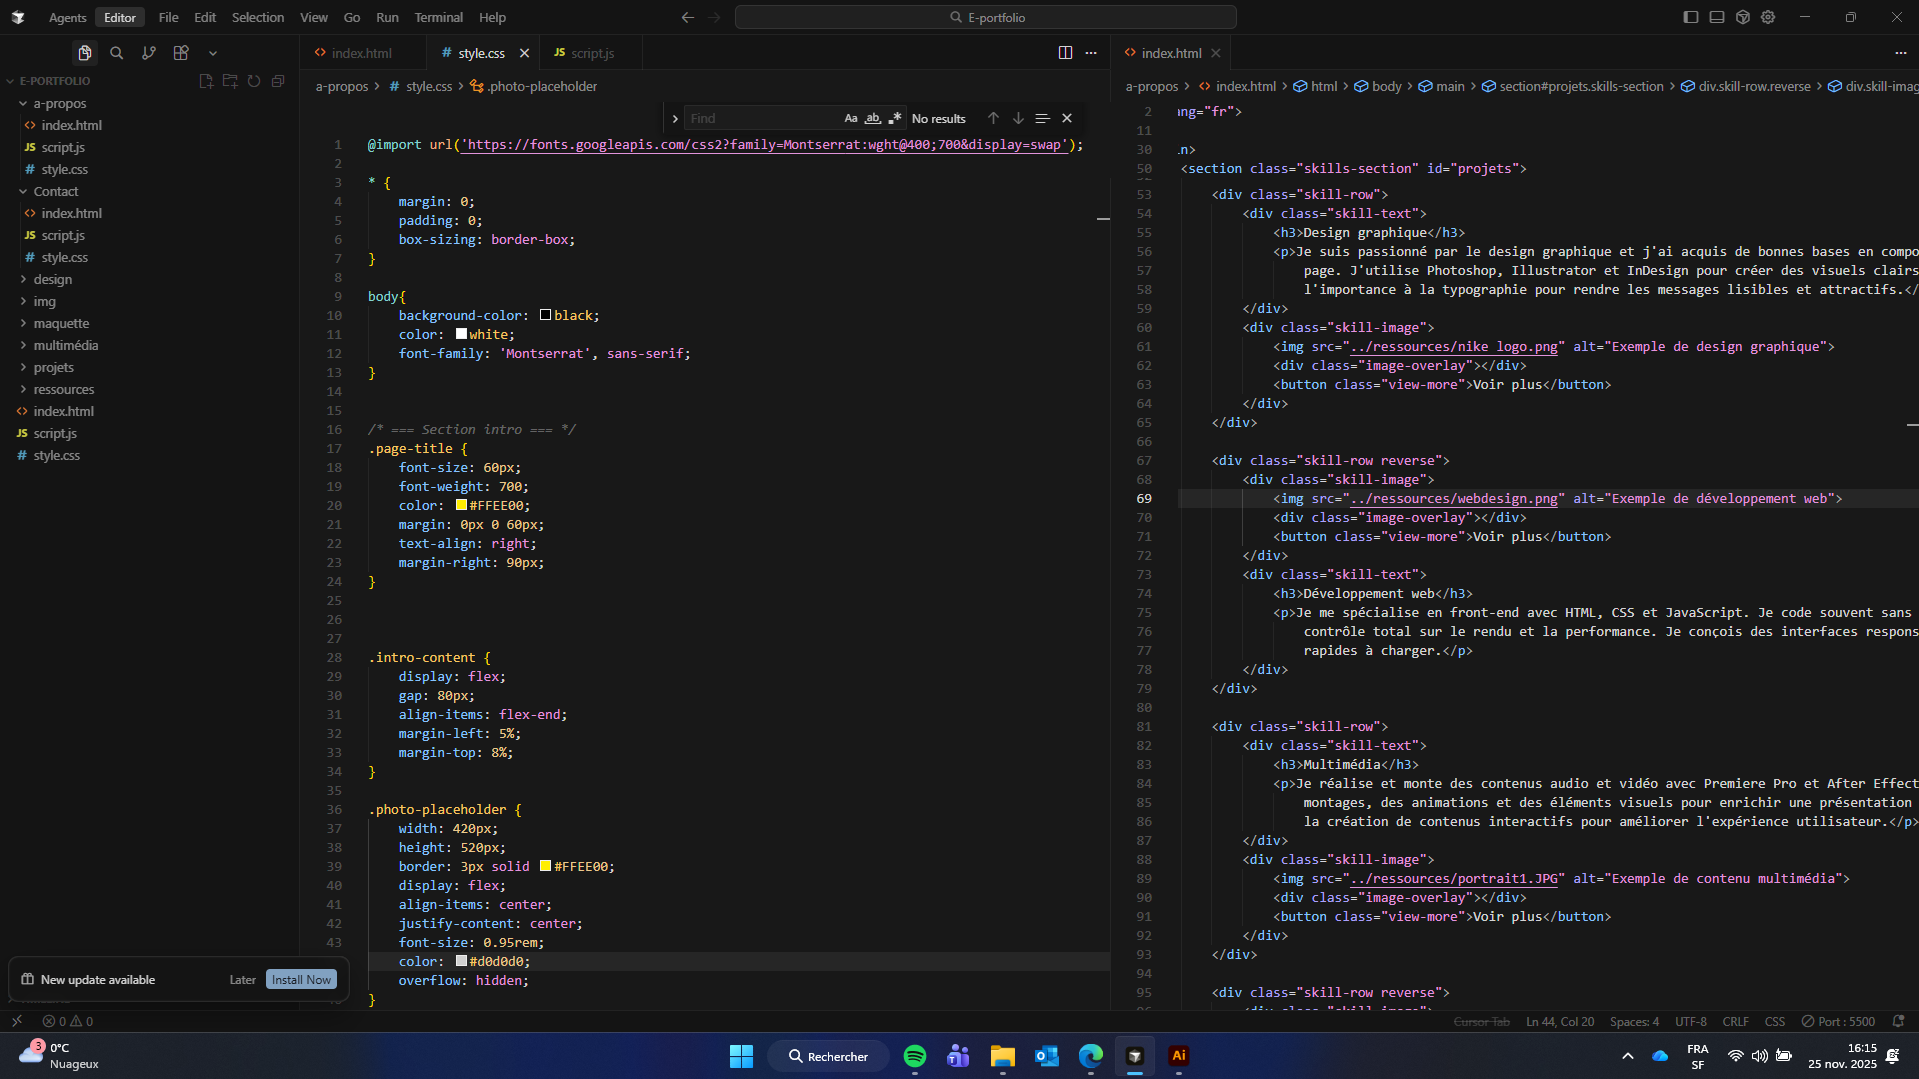Click the #FFEE00 swatch beside border property

point(545,866)
